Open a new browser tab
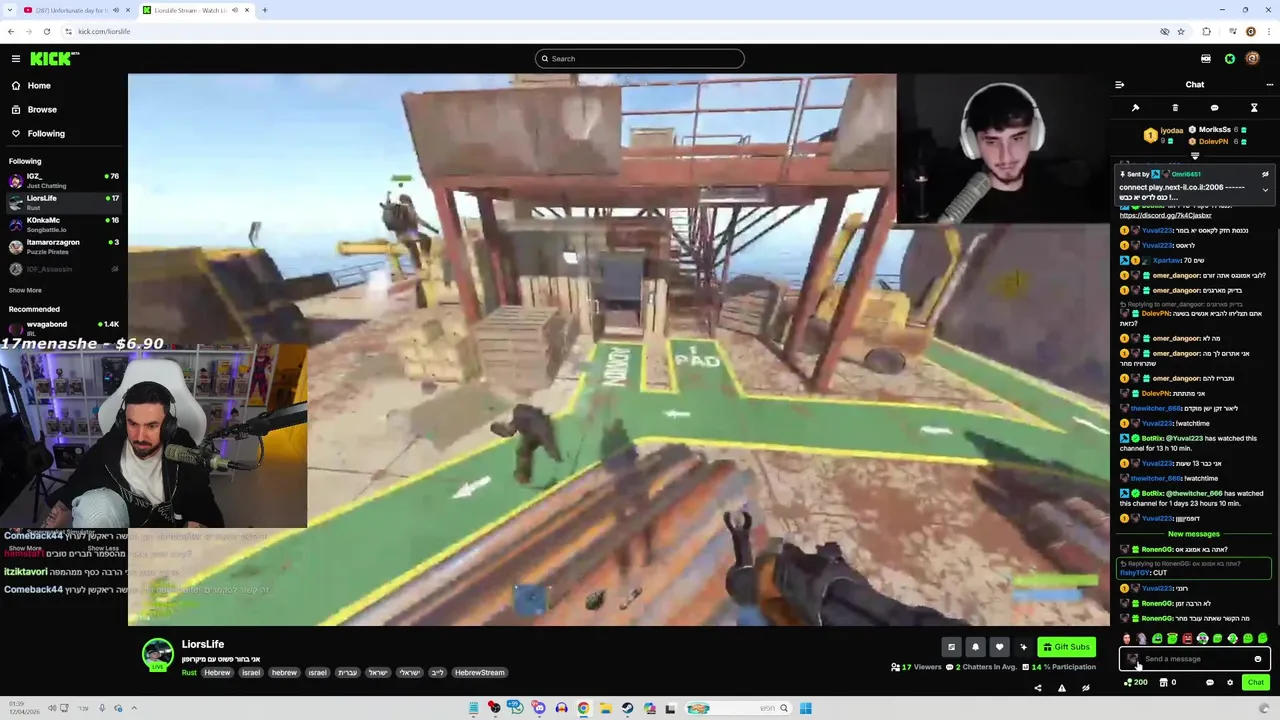The height and width of the screenshot is (720, 1280). [264, 10]
